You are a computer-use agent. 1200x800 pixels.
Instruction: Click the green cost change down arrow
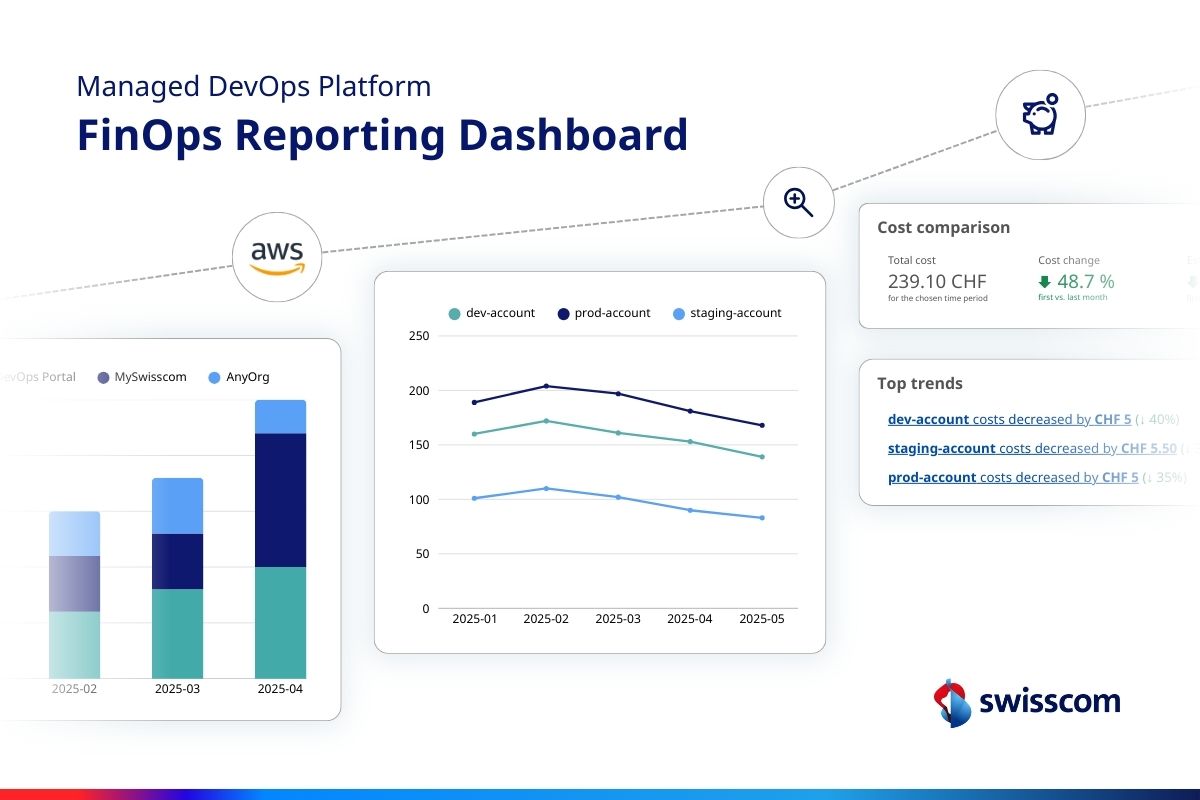click(1046, 282)
